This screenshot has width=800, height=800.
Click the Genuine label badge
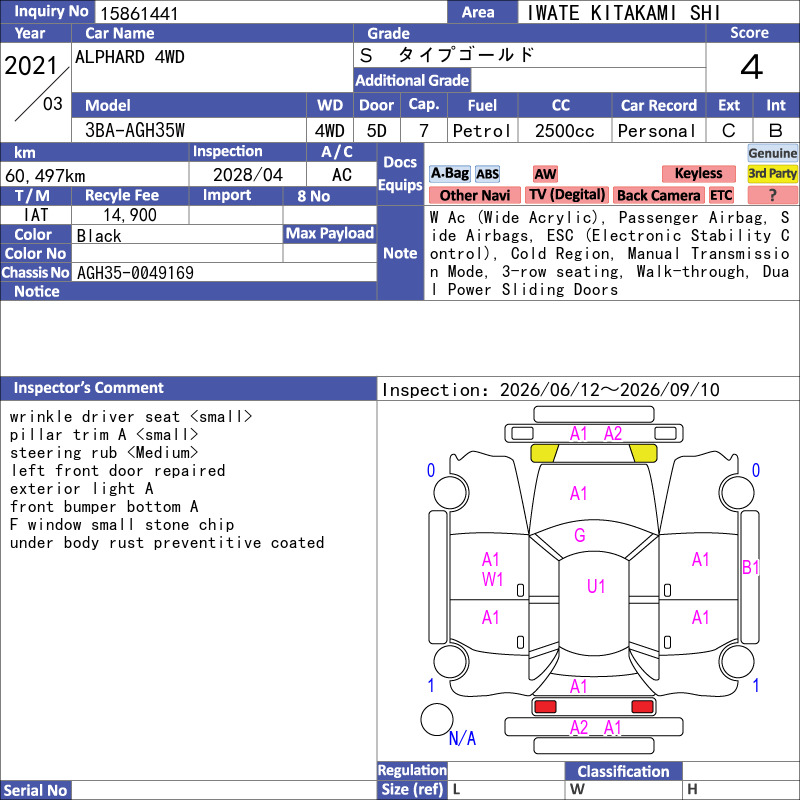(x=772, y=153)
